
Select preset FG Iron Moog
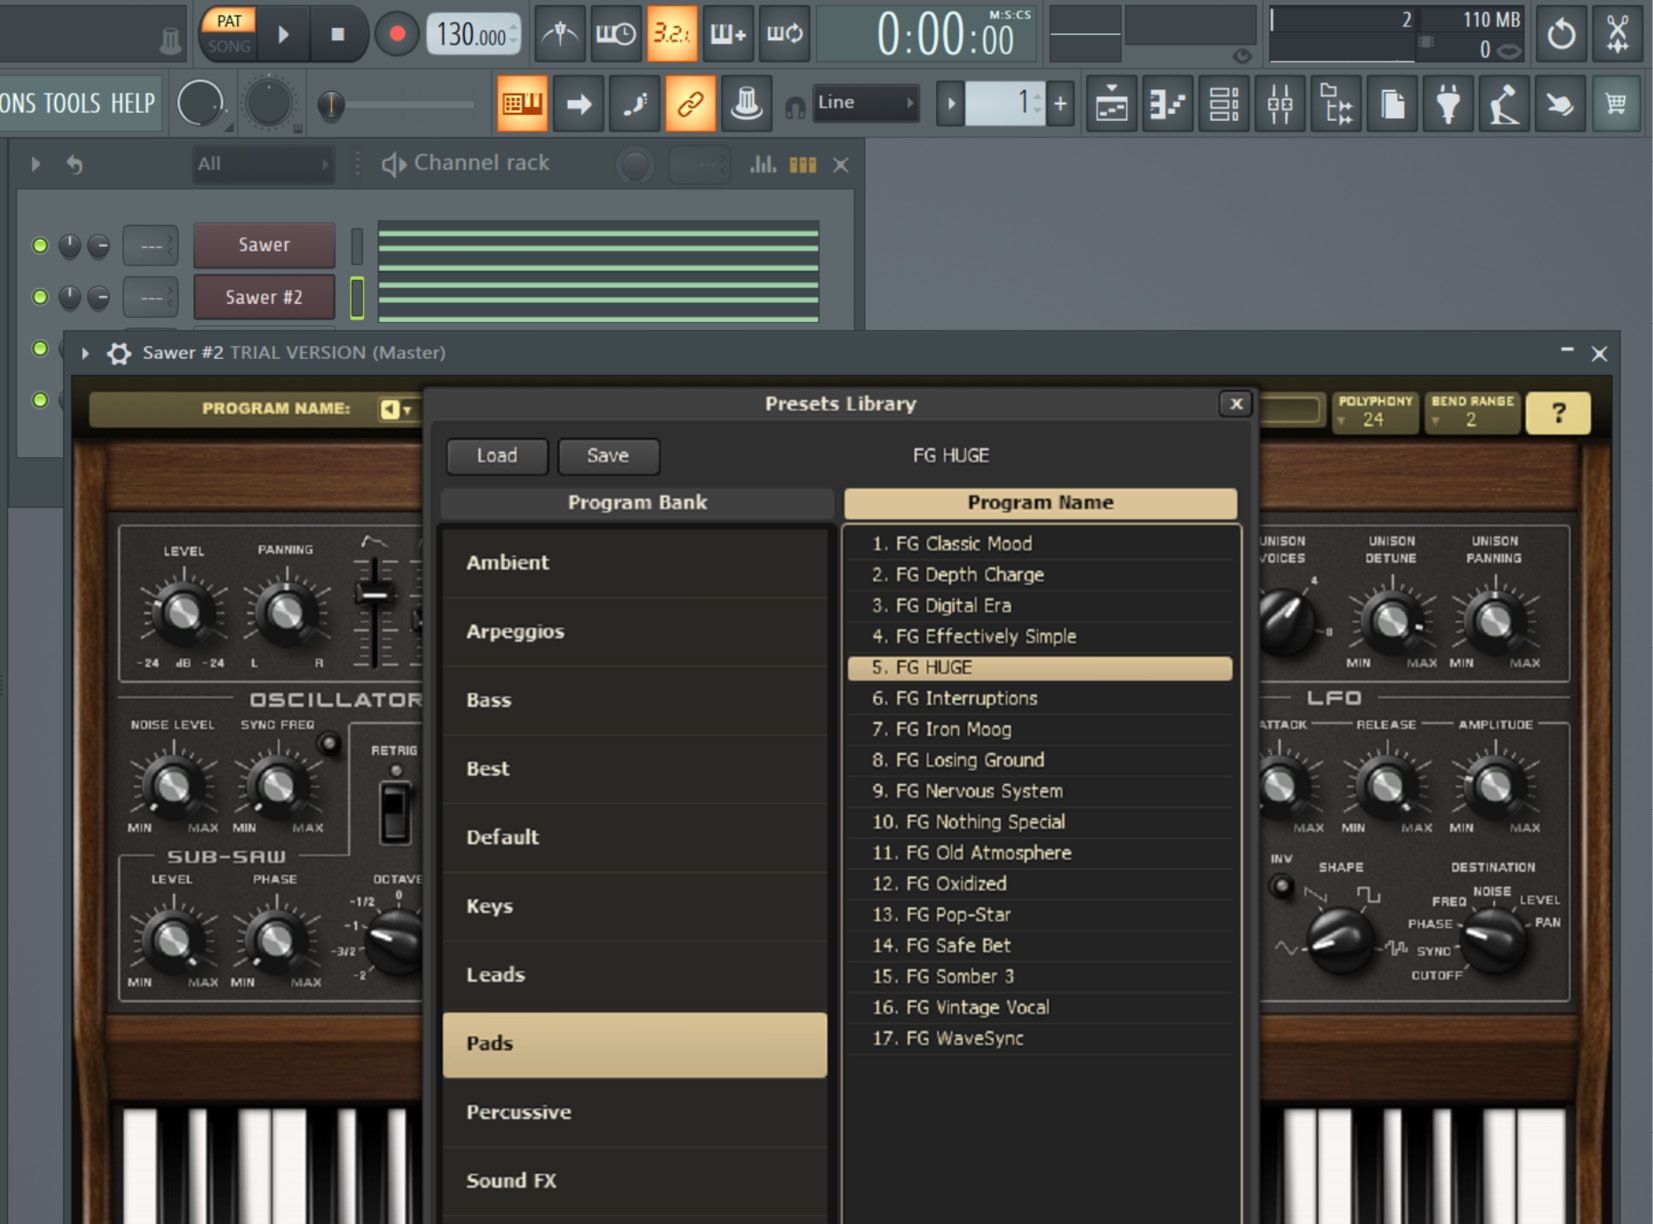1040,730
